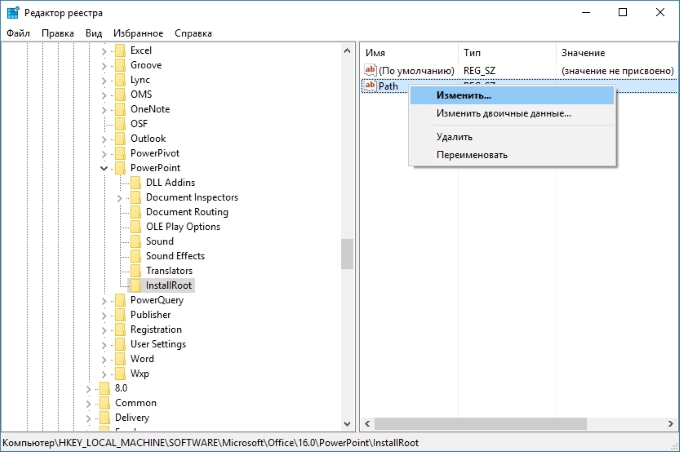
Task: Click the PowerPoint folder icon
Action: (x=120, y=168)
